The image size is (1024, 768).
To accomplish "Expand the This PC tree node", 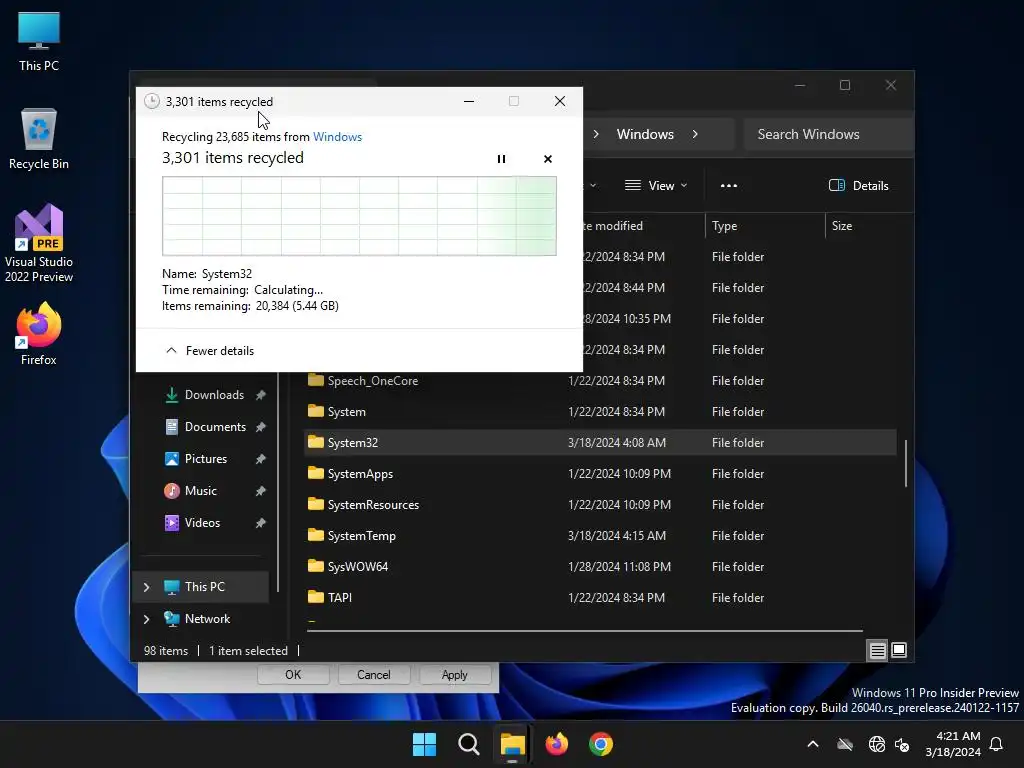I will point(146,587).
